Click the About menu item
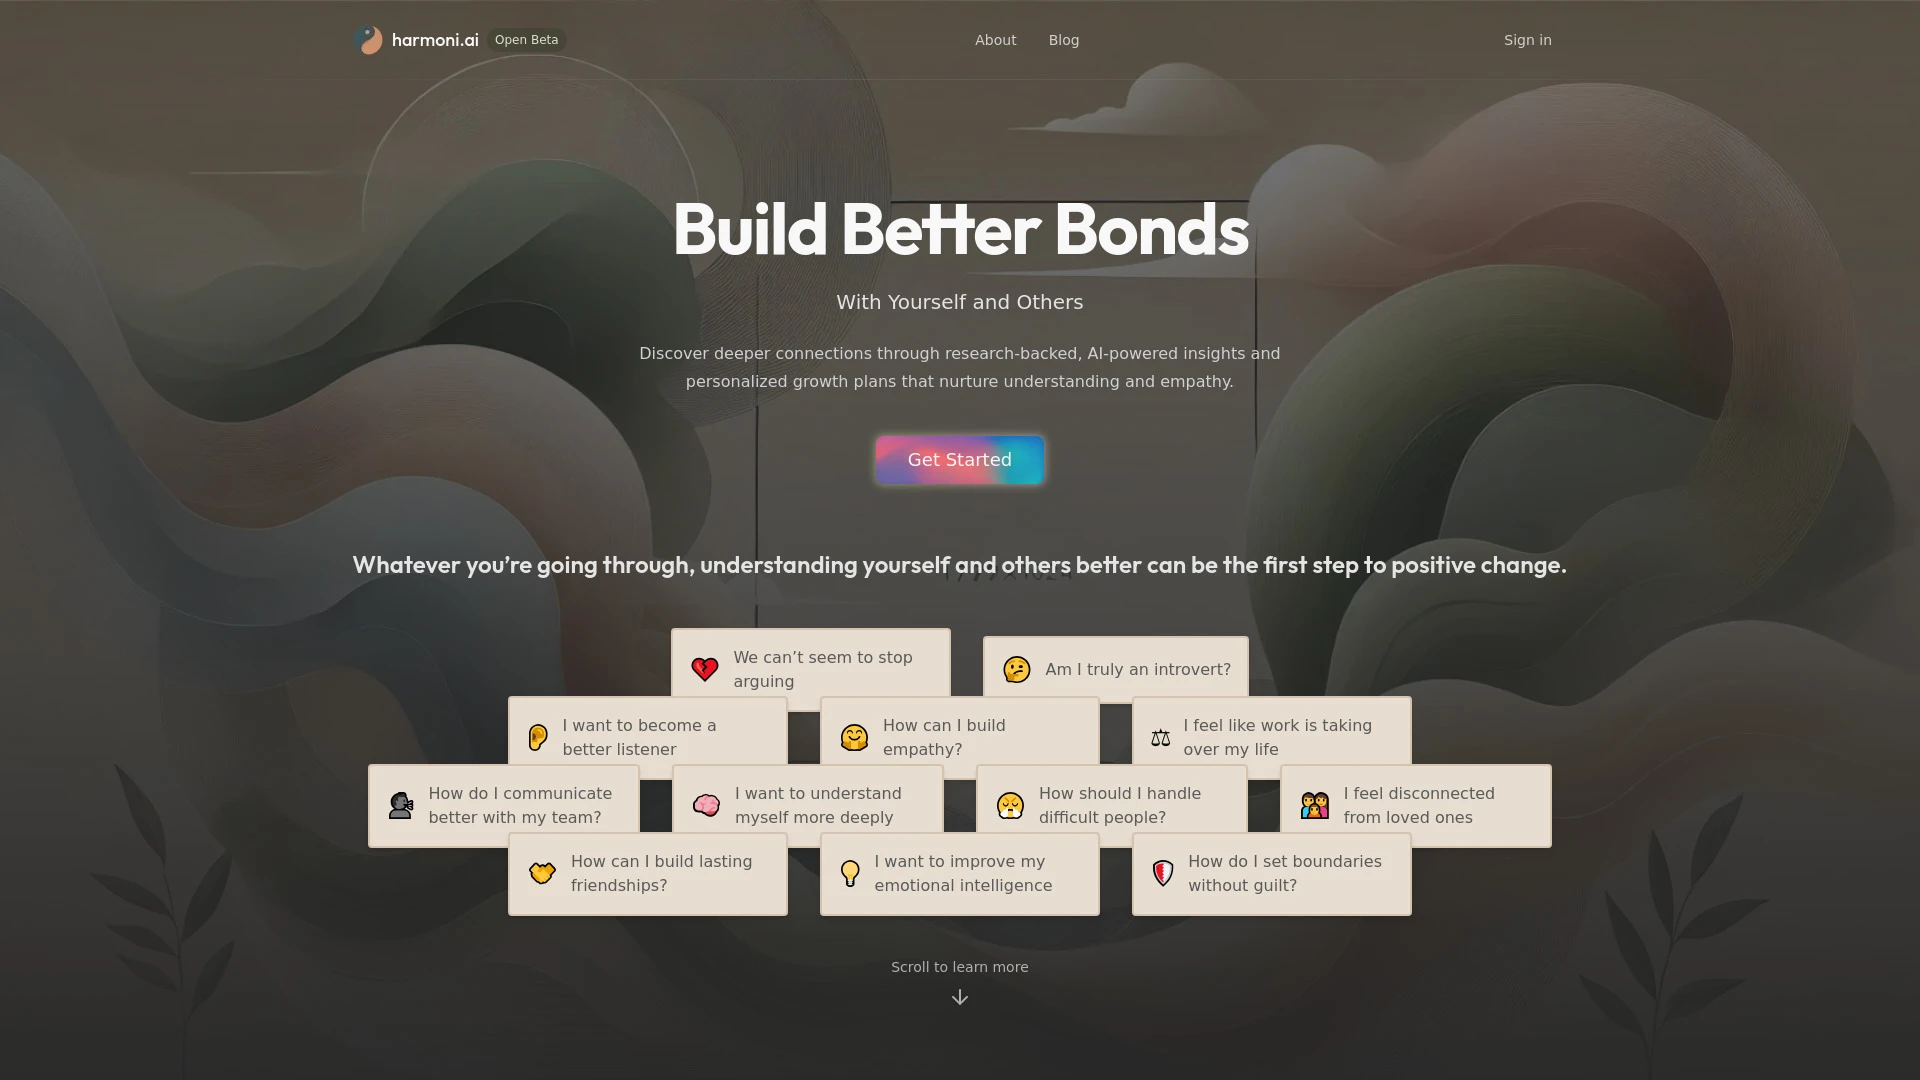 pyautogui.click(x=996, y=40)
